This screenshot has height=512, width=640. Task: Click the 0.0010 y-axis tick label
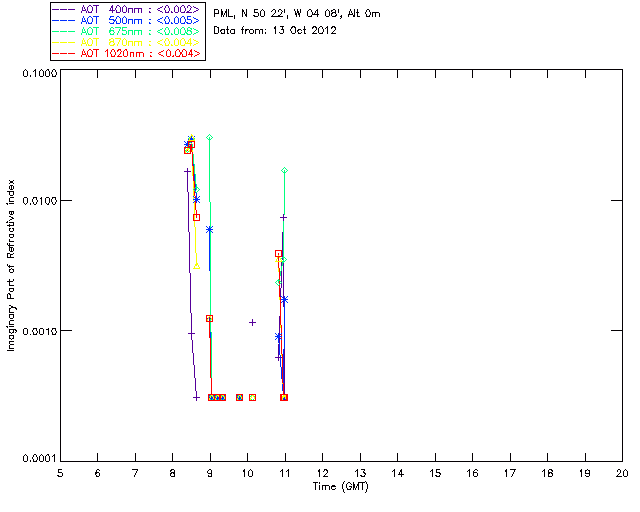point(40,331)
